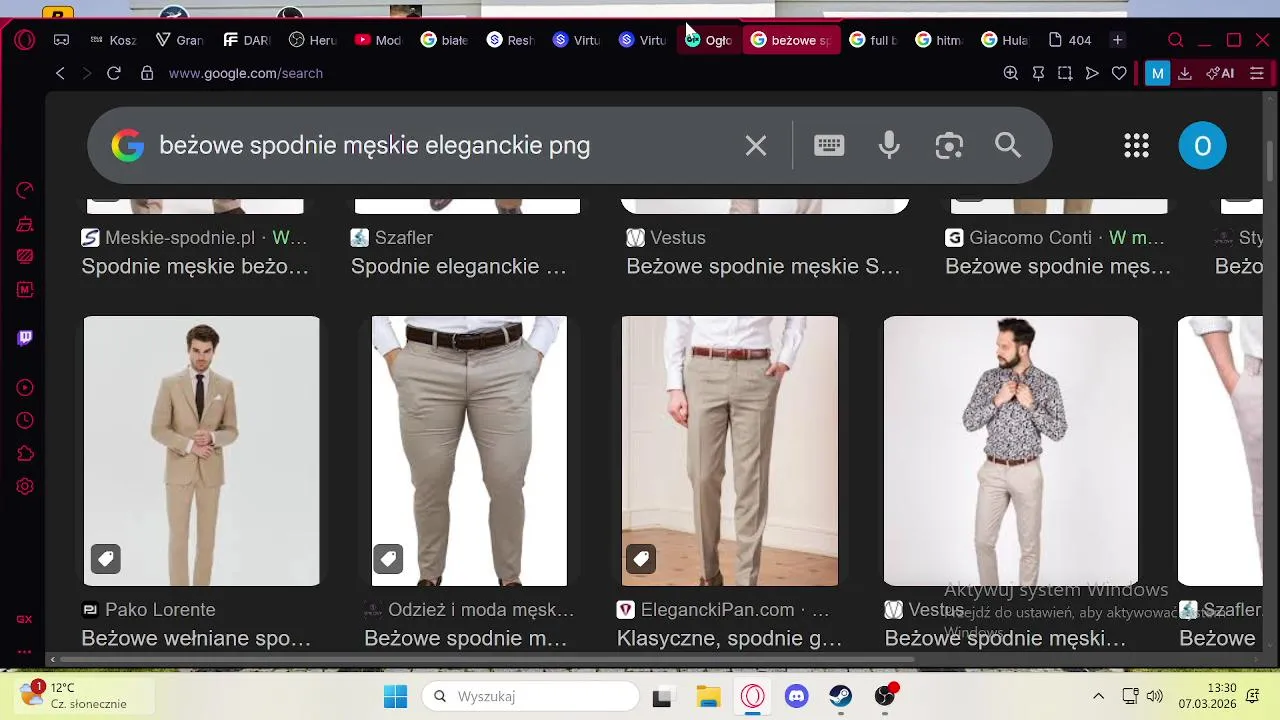Open Extensions cube icon in sidebar

pos(25,453)
